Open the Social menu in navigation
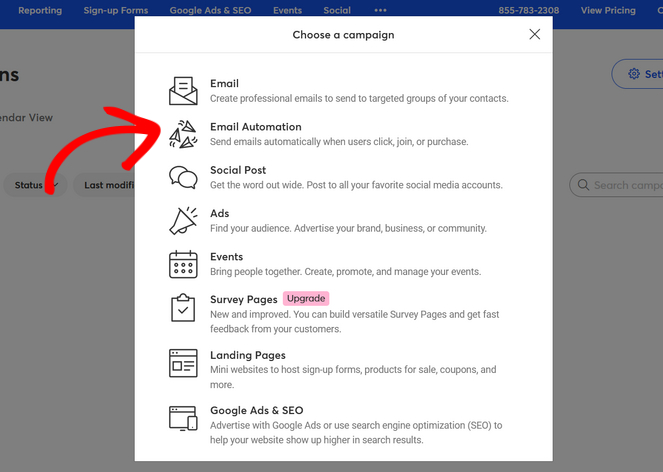The image size is (663, 472). coord(337,11)
